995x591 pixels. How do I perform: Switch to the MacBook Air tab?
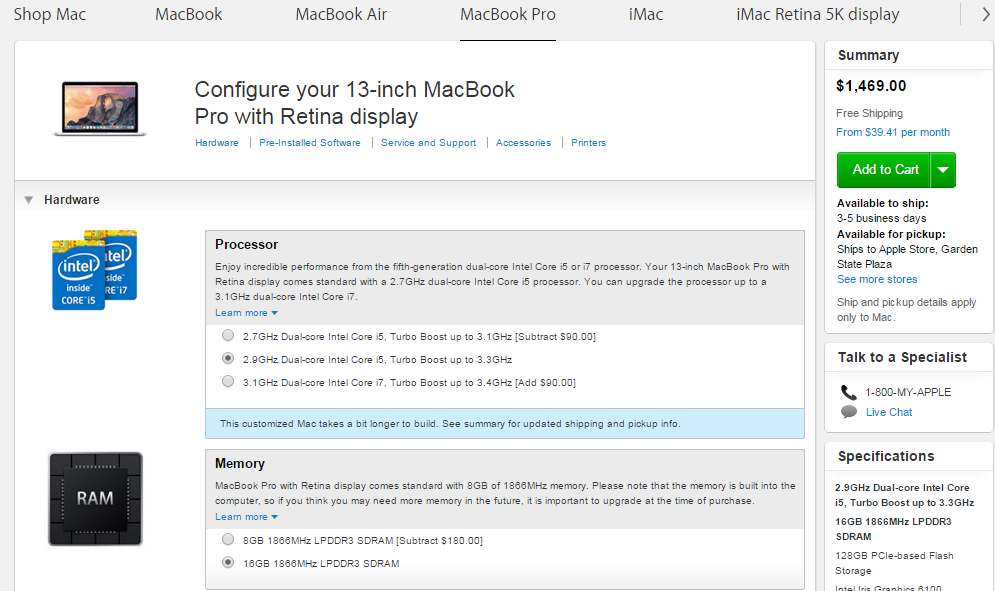tap(341, 14)
